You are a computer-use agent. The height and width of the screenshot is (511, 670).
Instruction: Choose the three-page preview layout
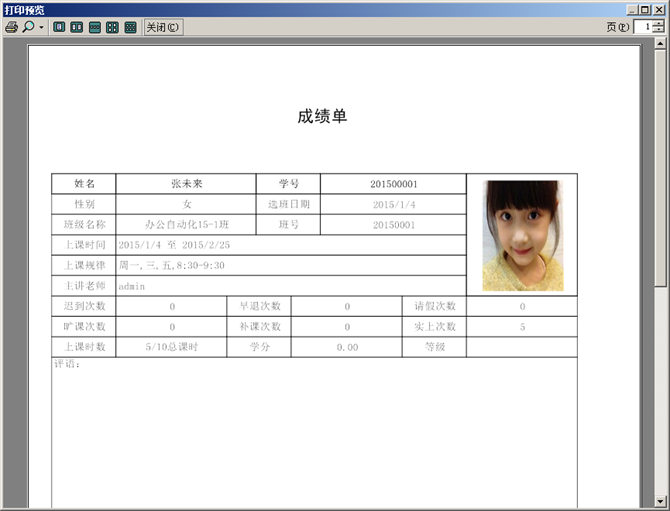pos(95,27)
